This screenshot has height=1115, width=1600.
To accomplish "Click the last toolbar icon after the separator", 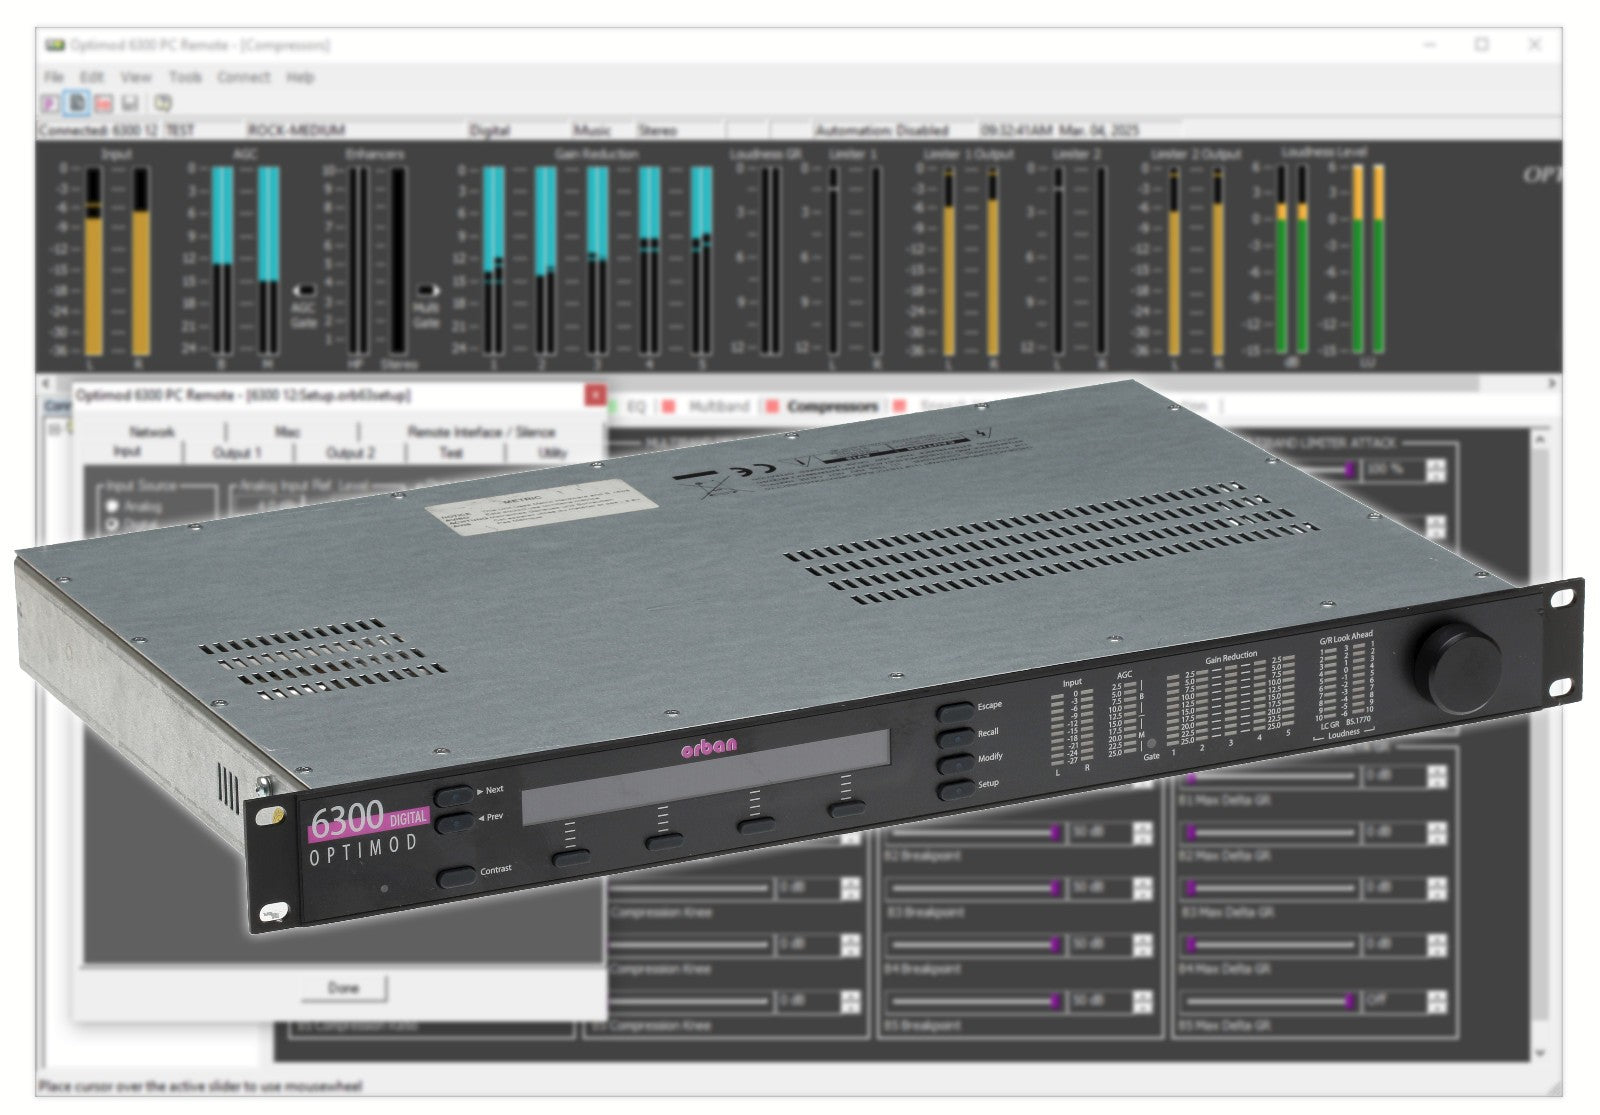I will coord(163,103).
